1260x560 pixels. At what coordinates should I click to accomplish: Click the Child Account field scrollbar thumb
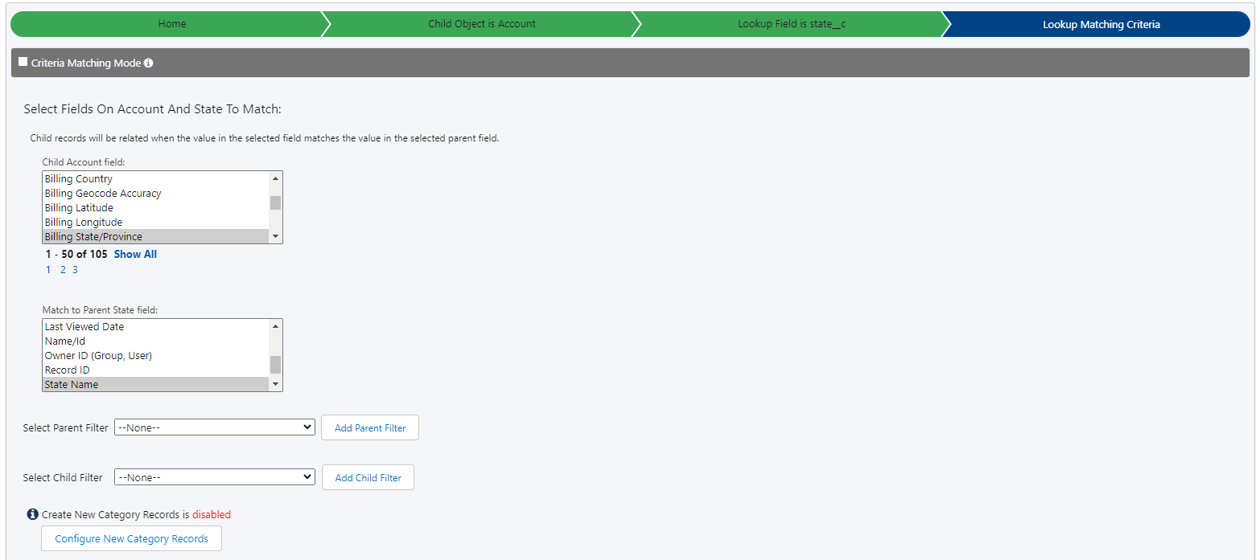[276, 202]
